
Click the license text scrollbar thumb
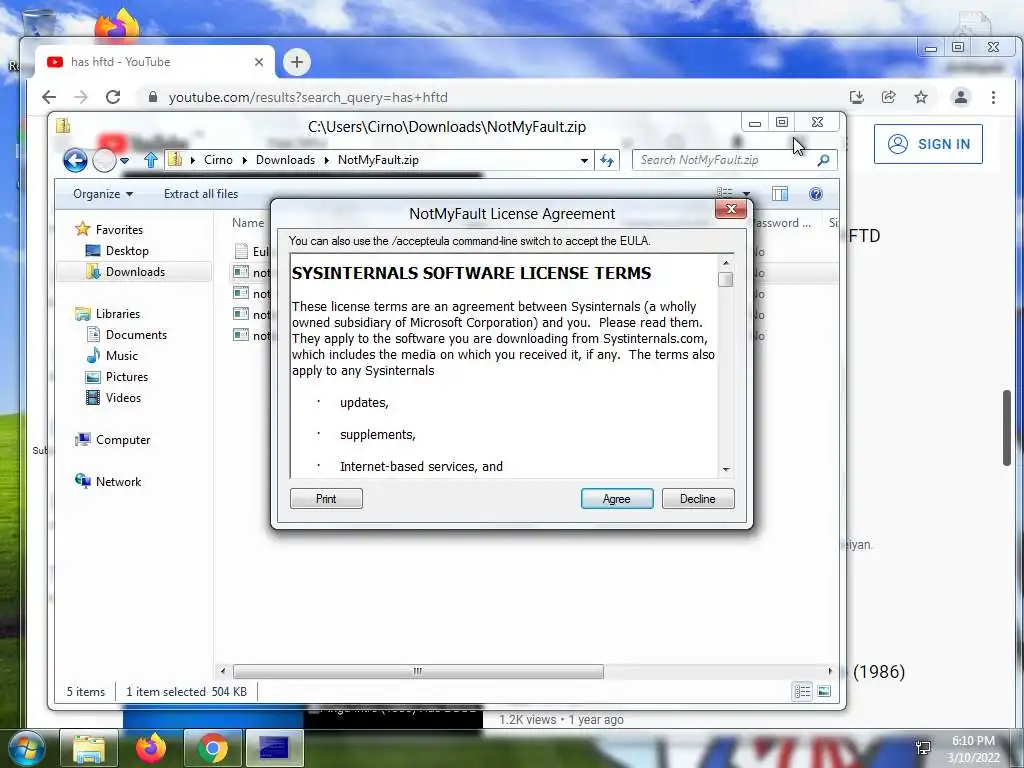725,280
